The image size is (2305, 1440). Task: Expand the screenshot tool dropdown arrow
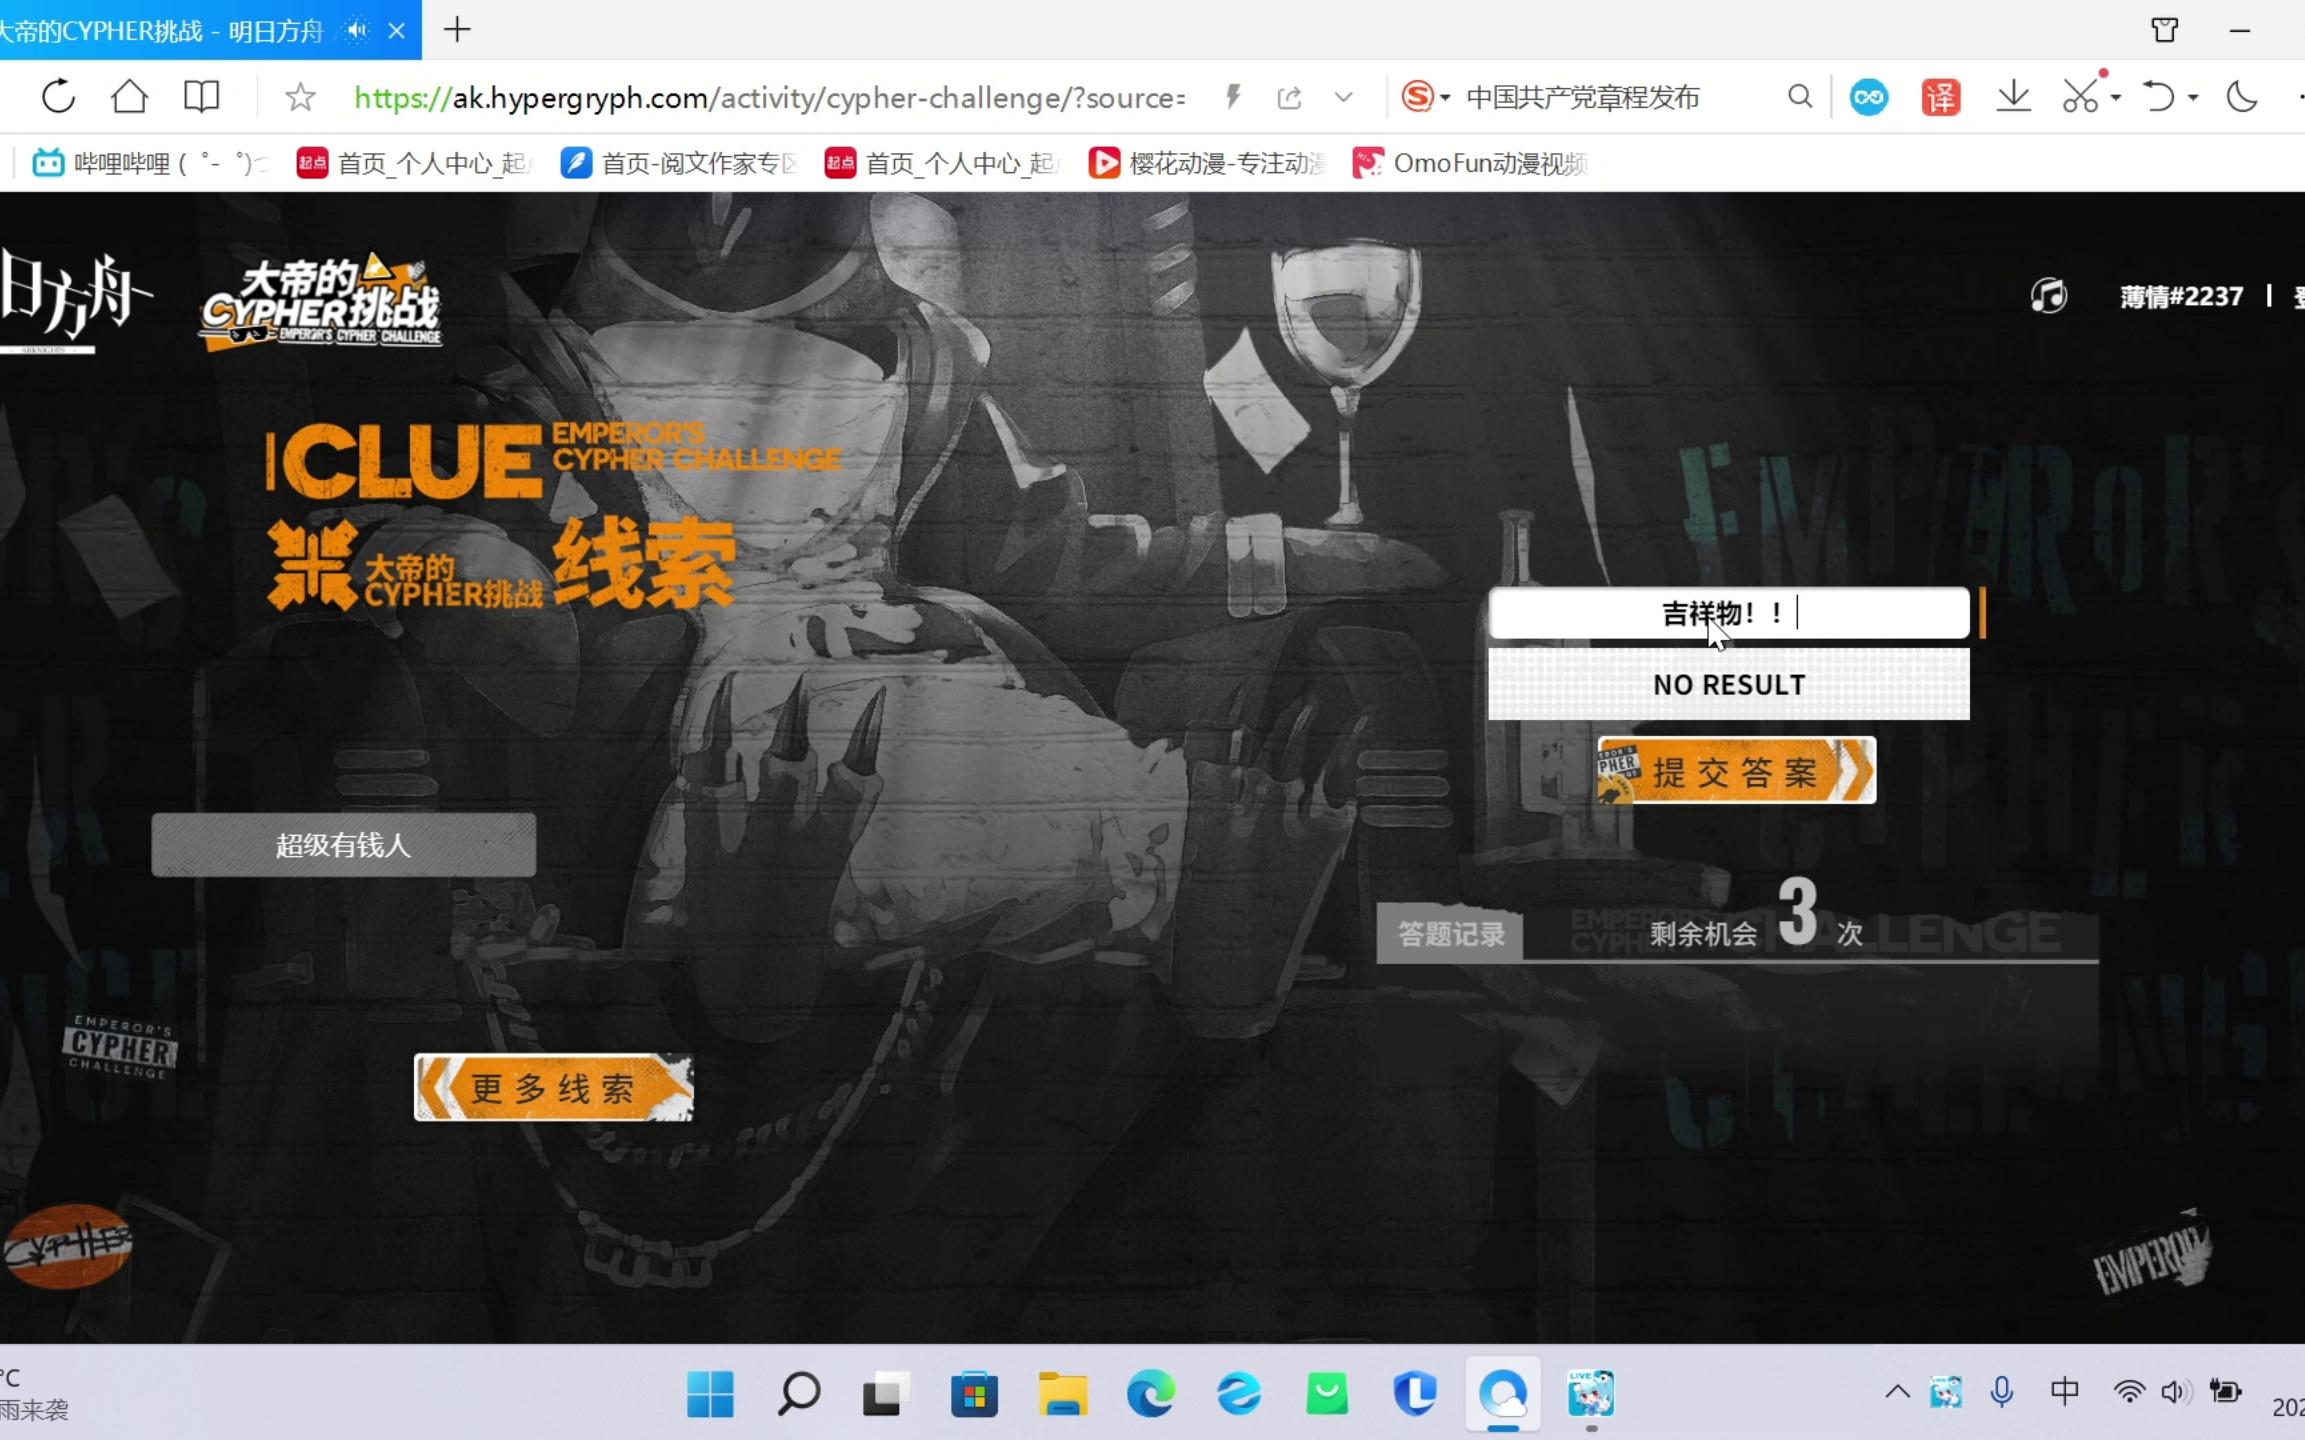point(2116,98)
